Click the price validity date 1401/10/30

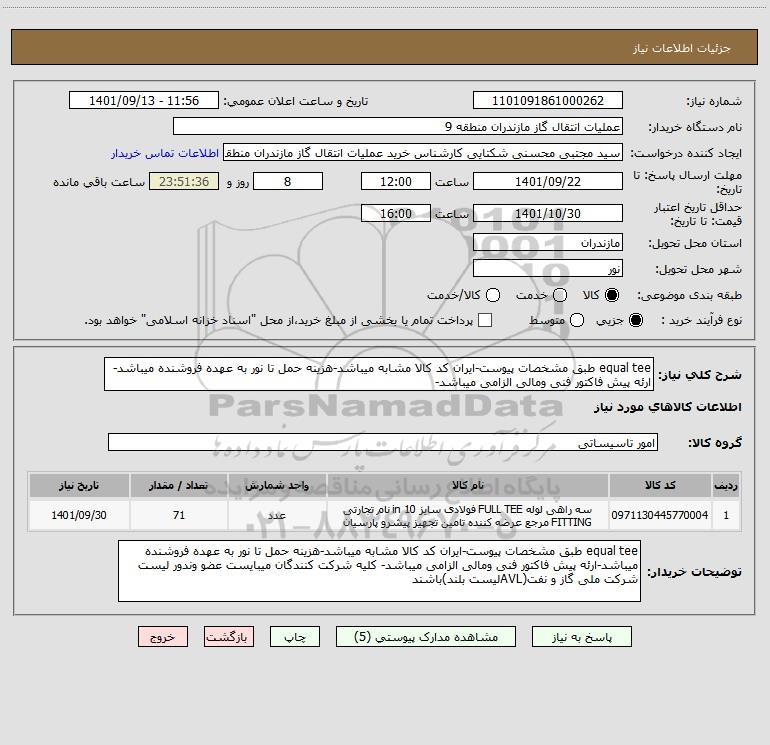click(x=548, y=213)
